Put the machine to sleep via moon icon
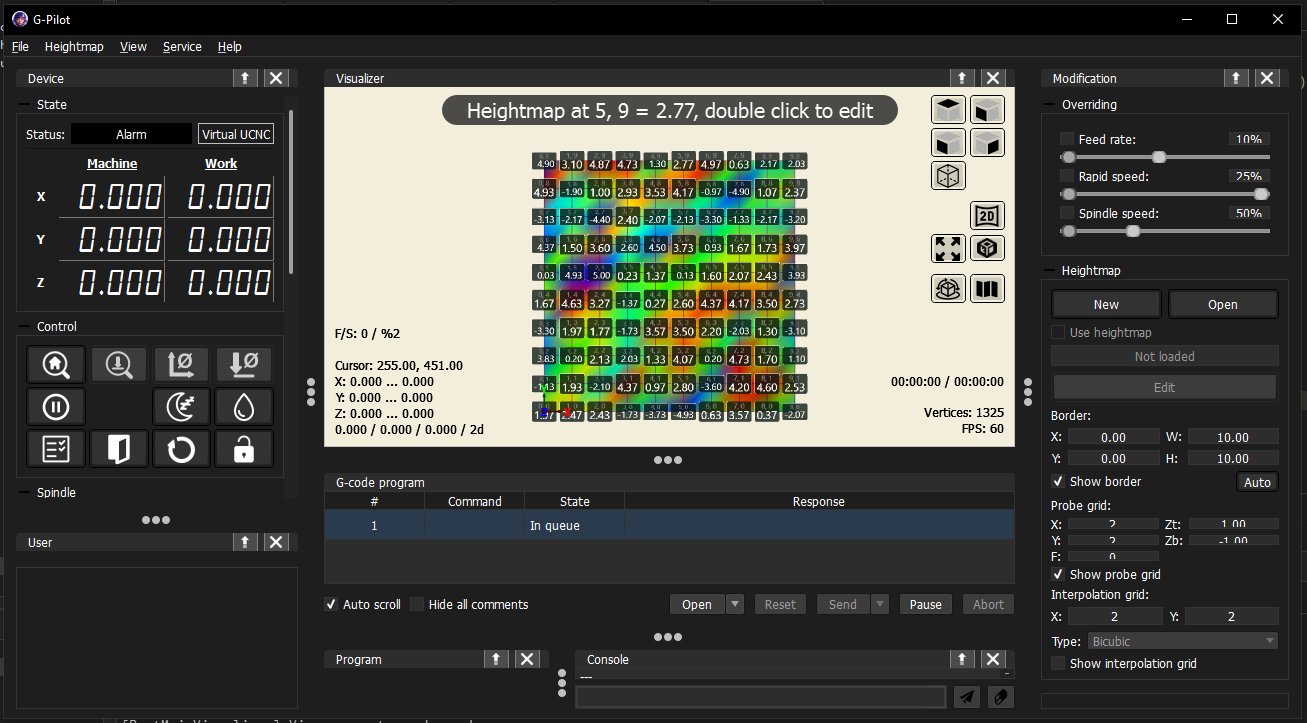1307x723 pixels. coord(181,405)
